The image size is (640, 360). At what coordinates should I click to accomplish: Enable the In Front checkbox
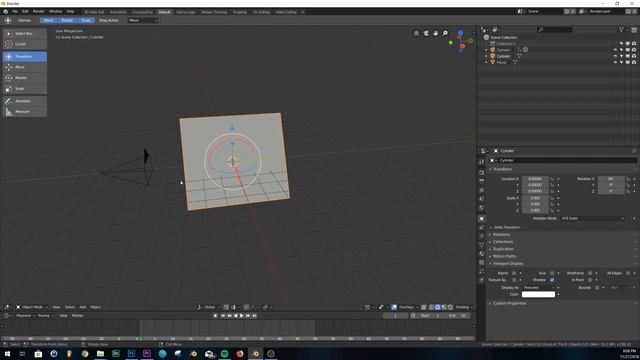click(x=590, y=280)
